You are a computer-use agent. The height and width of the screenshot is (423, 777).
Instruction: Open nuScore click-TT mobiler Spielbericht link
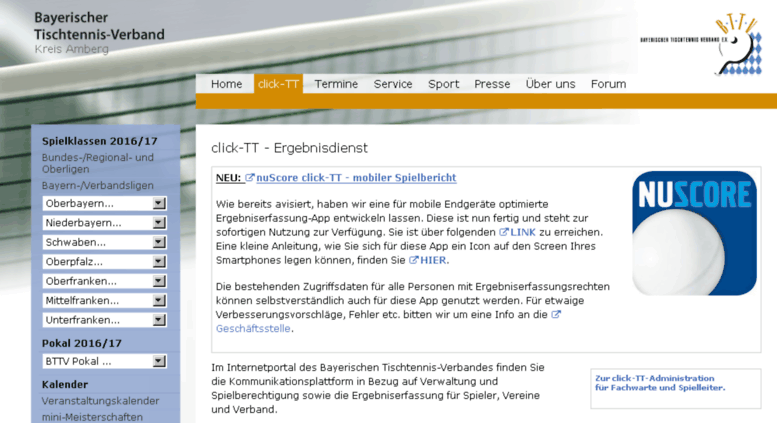tap(356, 178)
